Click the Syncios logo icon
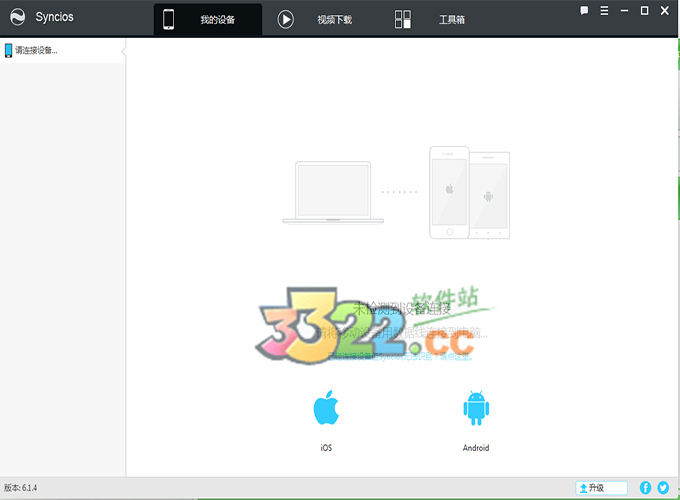 pyautogui.click(x=17, y=17)
